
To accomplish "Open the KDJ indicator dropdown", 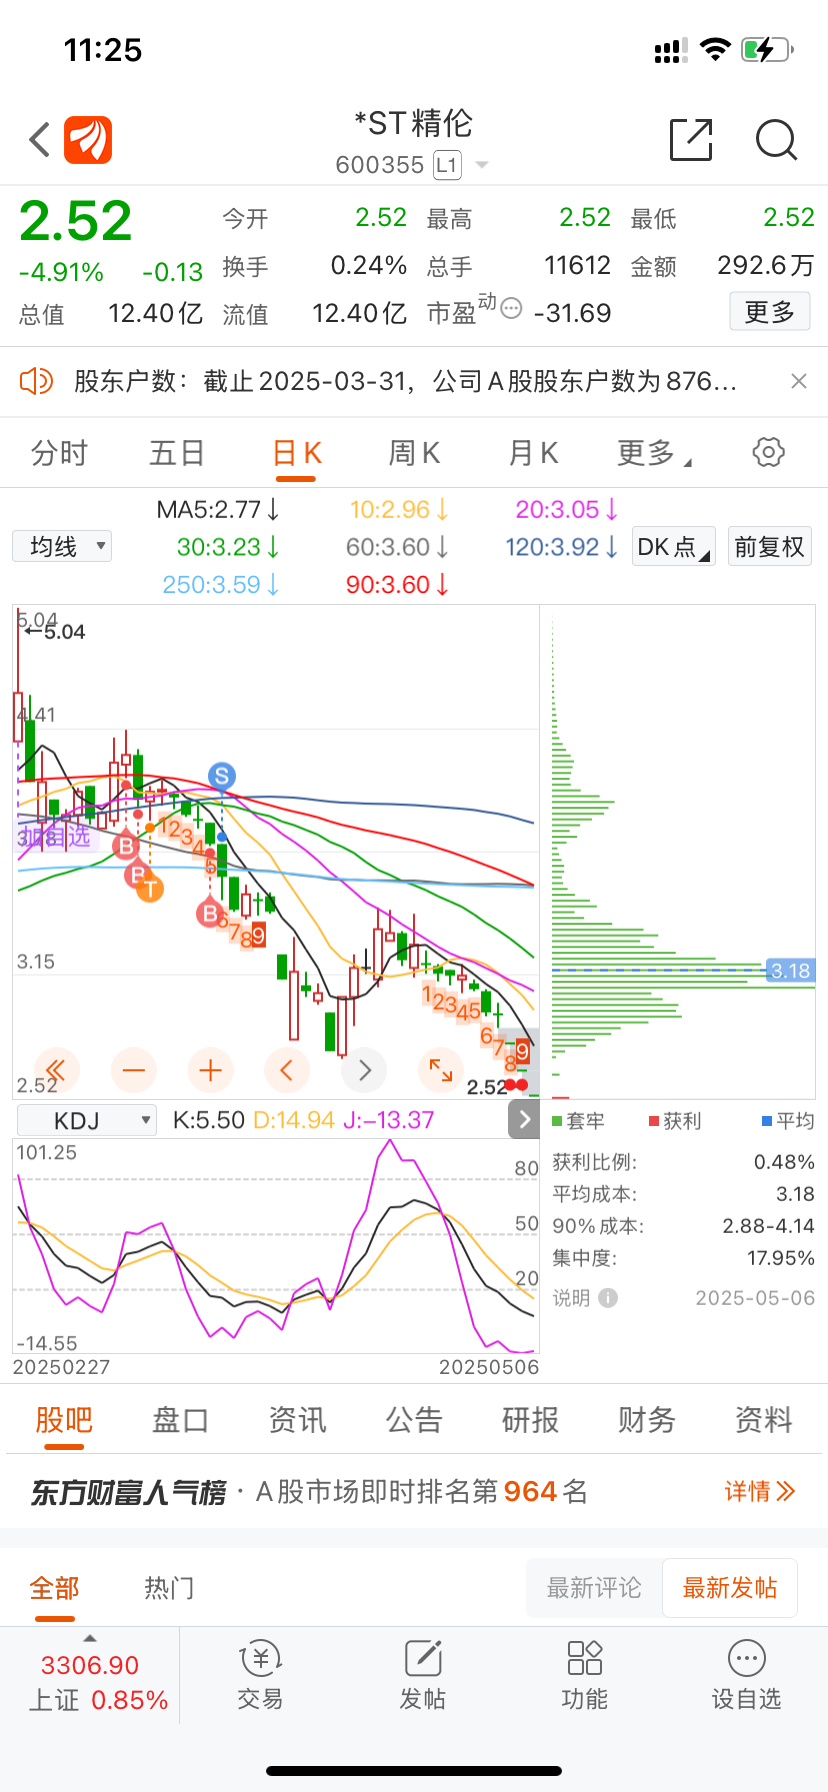I will [87, 1120].
